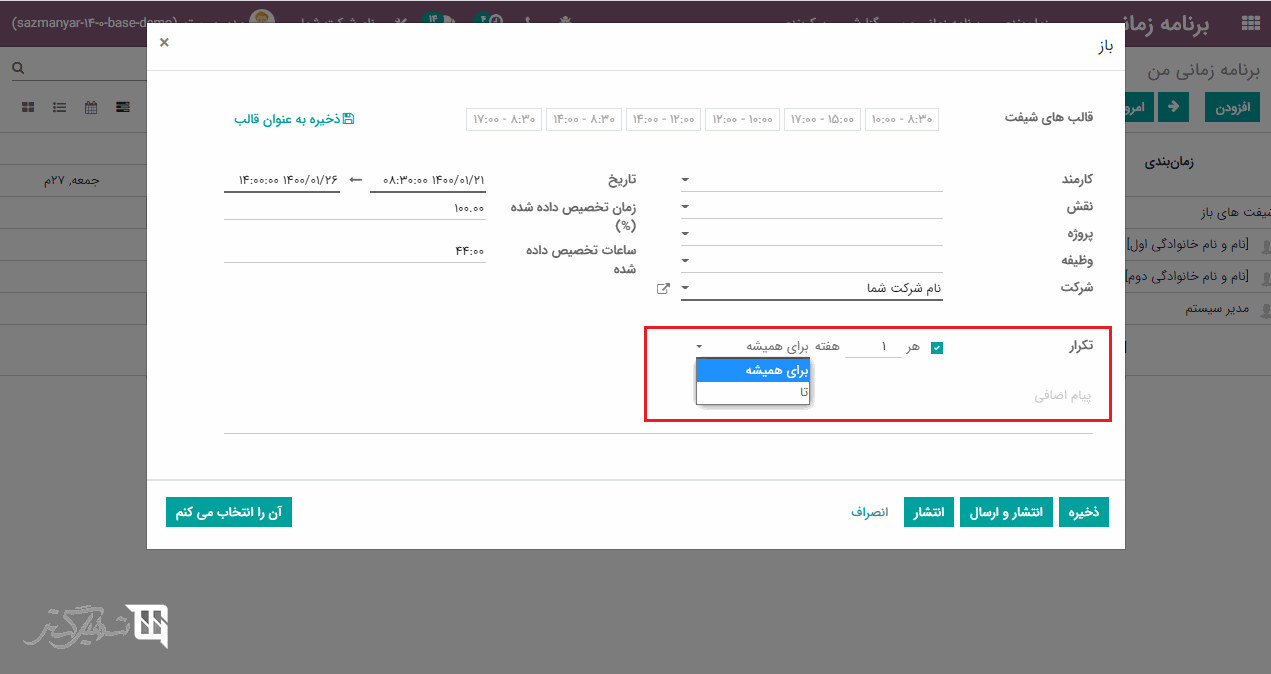This screenshot has height=674, width=1271.
Task: Choose 'تا' option in repeat list
Action: (753, 393)
